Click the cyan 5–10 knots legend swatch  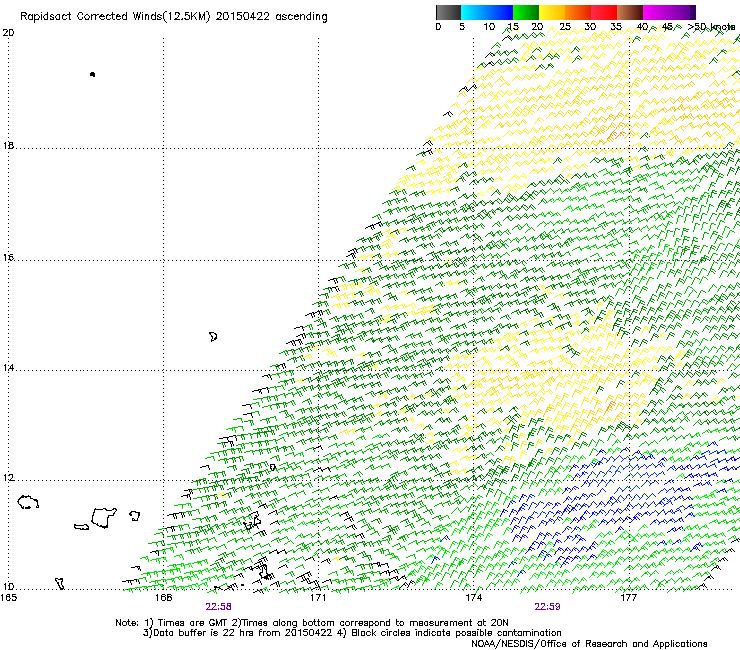474,12
